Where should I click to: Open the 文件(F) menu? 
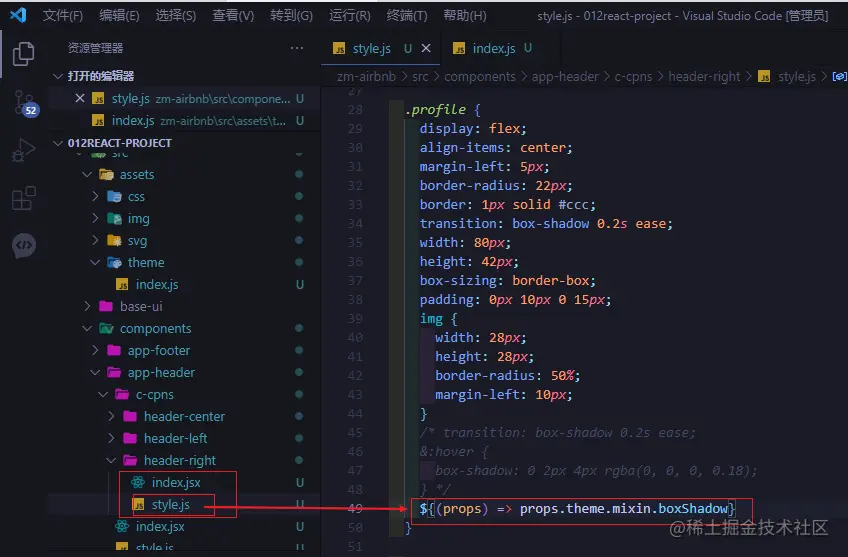[x=63, y=15]
